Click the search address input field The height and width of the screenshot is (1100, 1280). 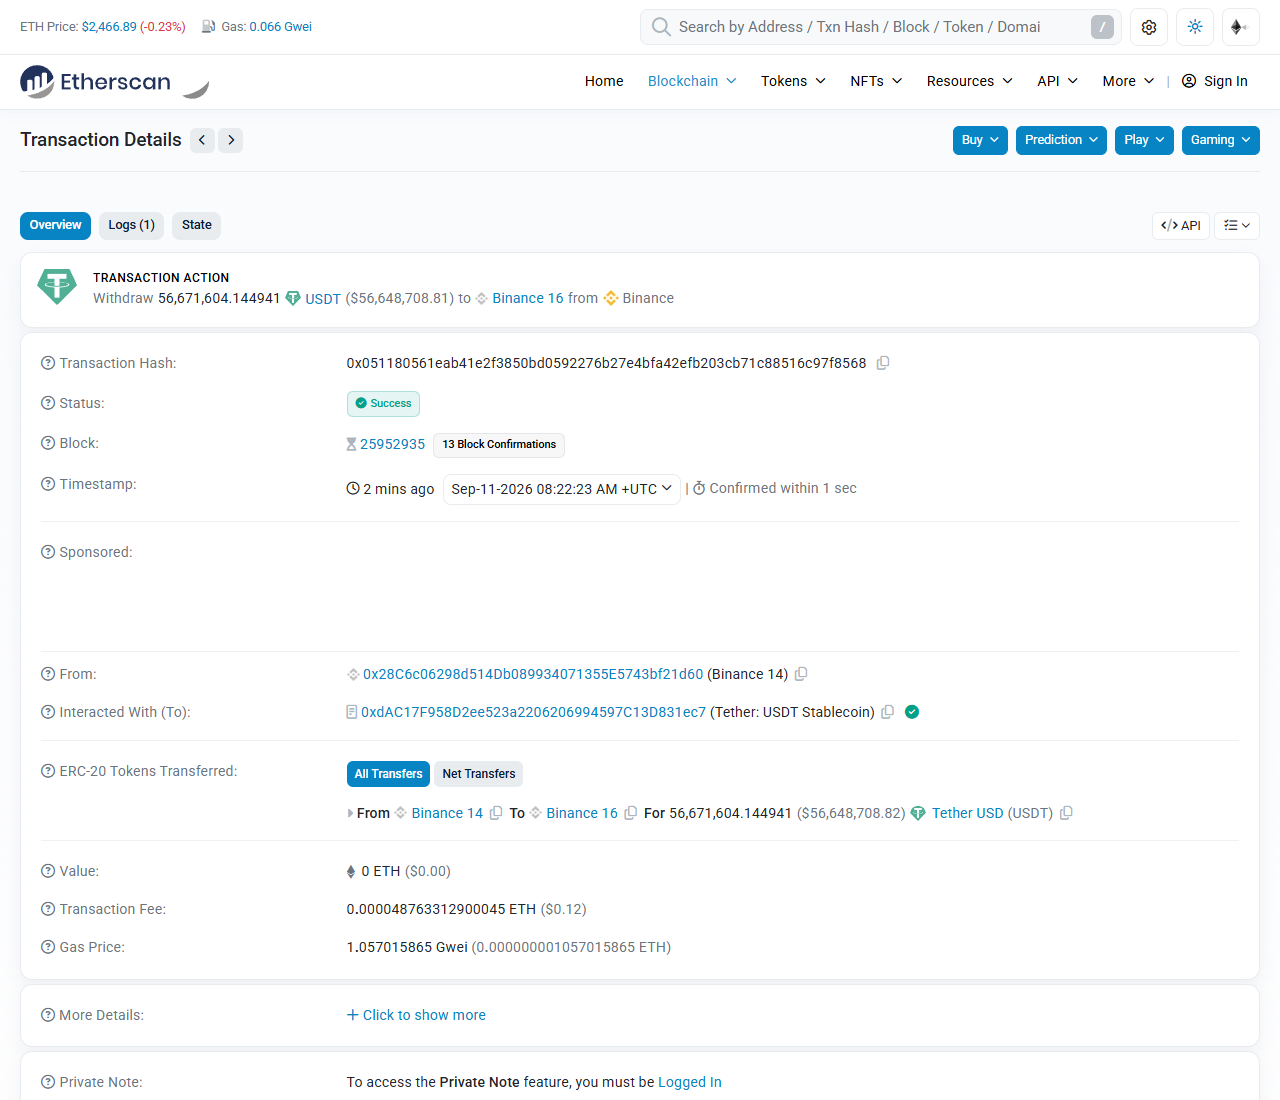click(880, 27)
